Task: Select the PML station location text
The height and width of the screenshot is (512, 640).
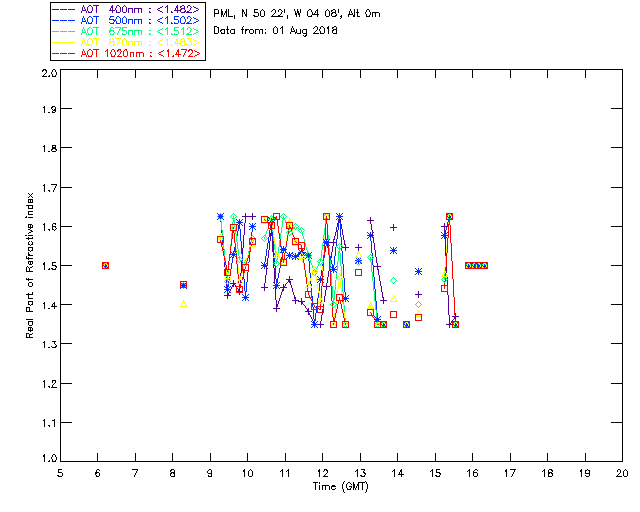Action: (297, 14)
